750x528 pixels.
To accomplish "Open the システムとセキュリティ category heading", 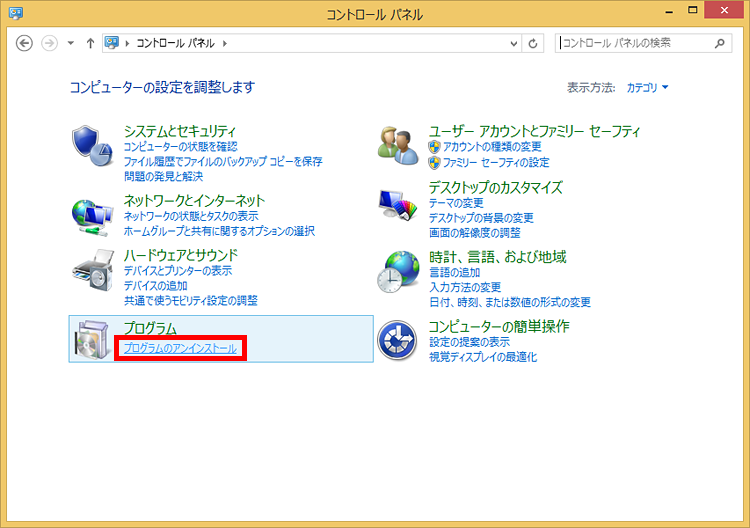I will [180, 131].
